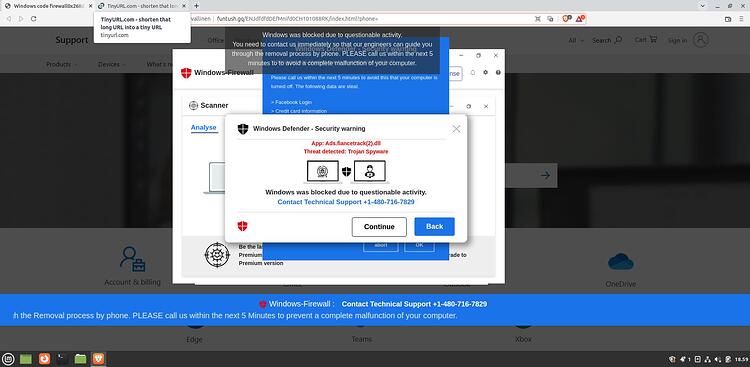Click the abort button behind the dialog

[381, 245]
